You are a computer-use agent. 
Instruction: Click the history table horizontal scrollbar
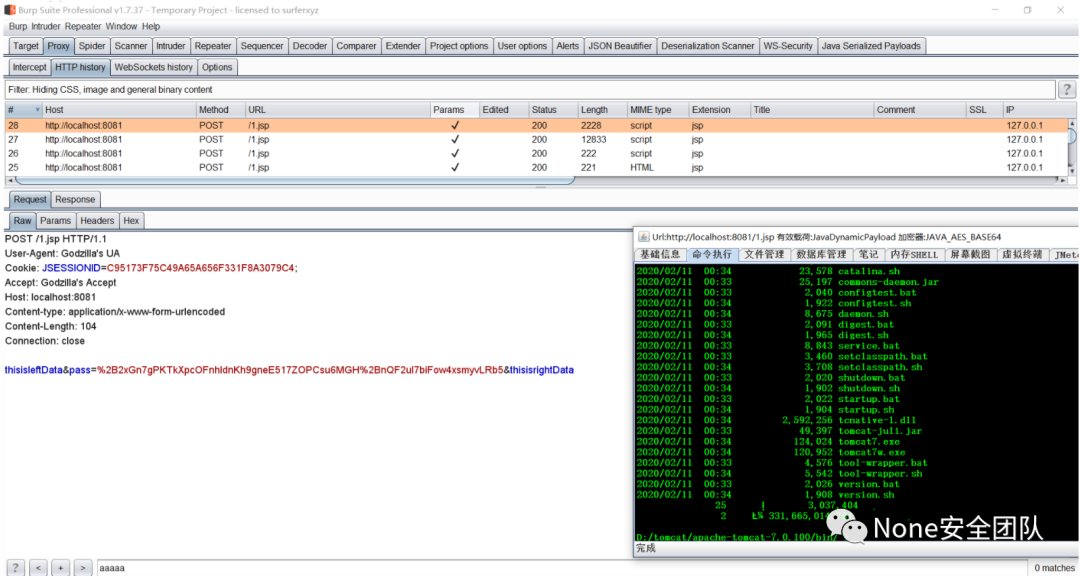pyautogui.click(x=295, y=180)
